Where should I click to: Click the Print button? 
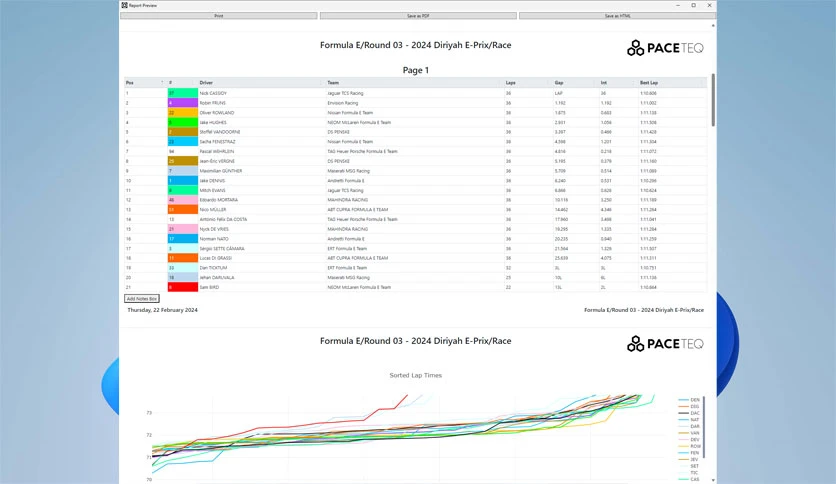[x=219, y=16]
